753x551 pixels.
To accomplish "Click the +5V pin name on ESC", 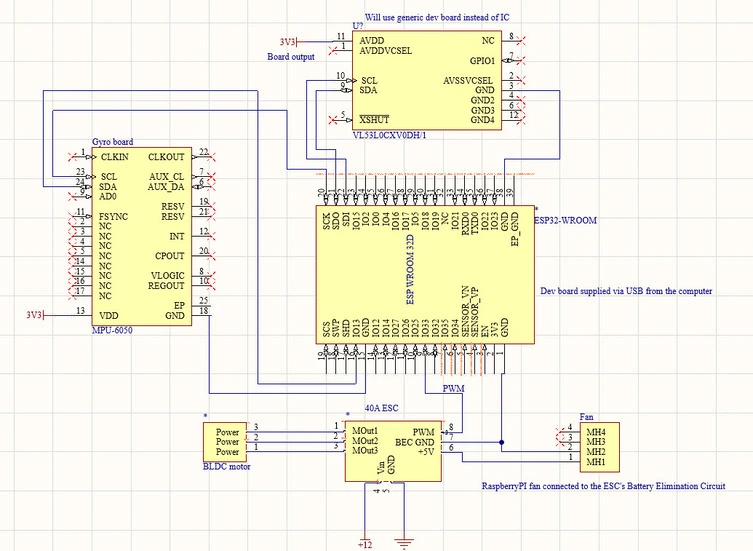I will (426, 452).
